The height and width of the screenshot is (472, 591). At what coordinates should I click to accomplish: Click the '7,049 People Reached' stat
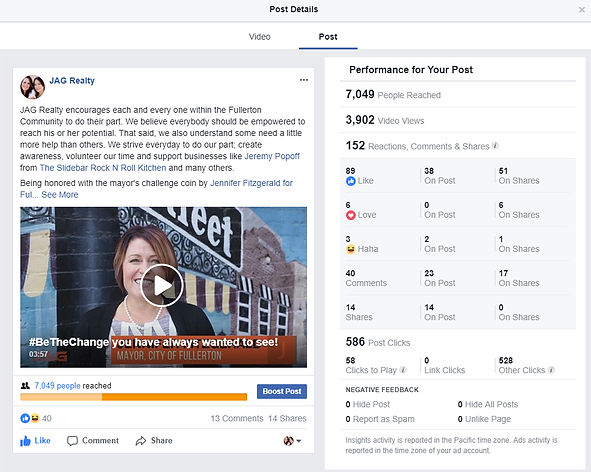point(393,94)
